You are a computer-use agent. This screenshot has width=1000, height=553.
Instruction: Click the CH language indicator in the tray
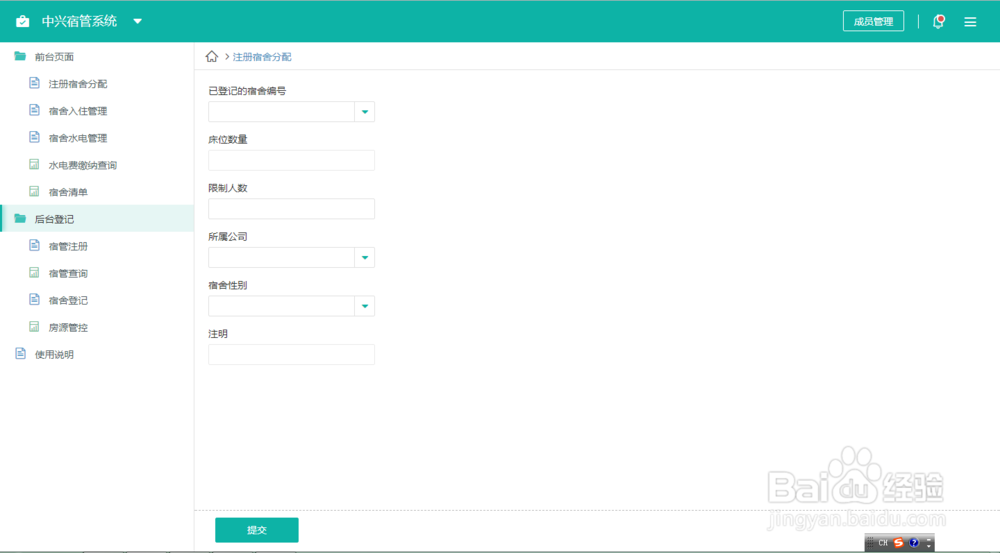(883, 543)
